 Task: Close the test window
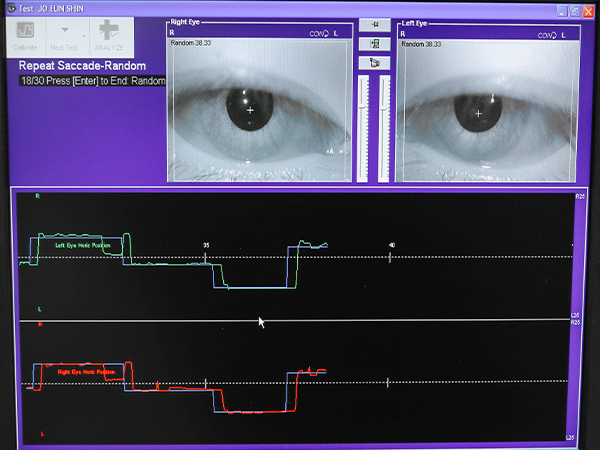coord(590,11)
